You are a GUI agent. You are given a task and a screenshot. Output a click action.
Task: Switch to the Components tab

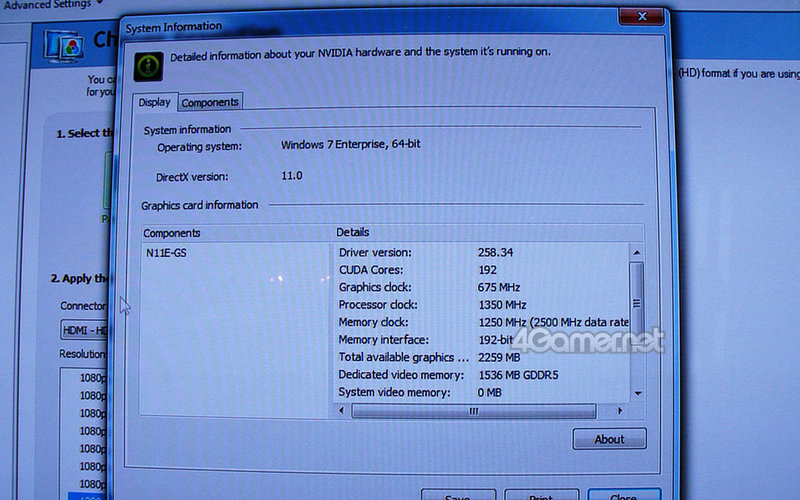tap(210, 103)
